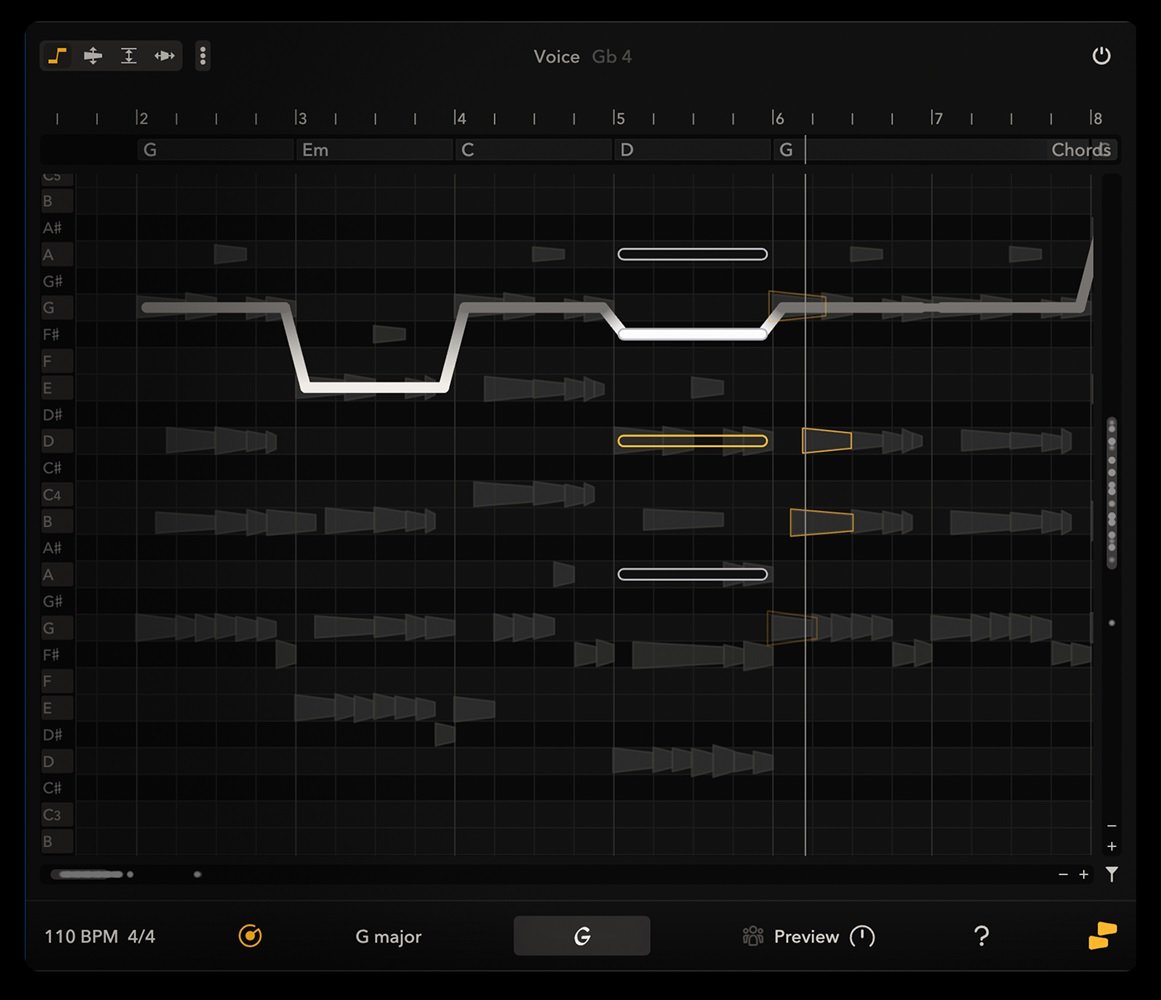The width and height of the screenshot is (1161, 1000).
Task: Open the Voice Gb 4 selector
Action: coord(582,57)
